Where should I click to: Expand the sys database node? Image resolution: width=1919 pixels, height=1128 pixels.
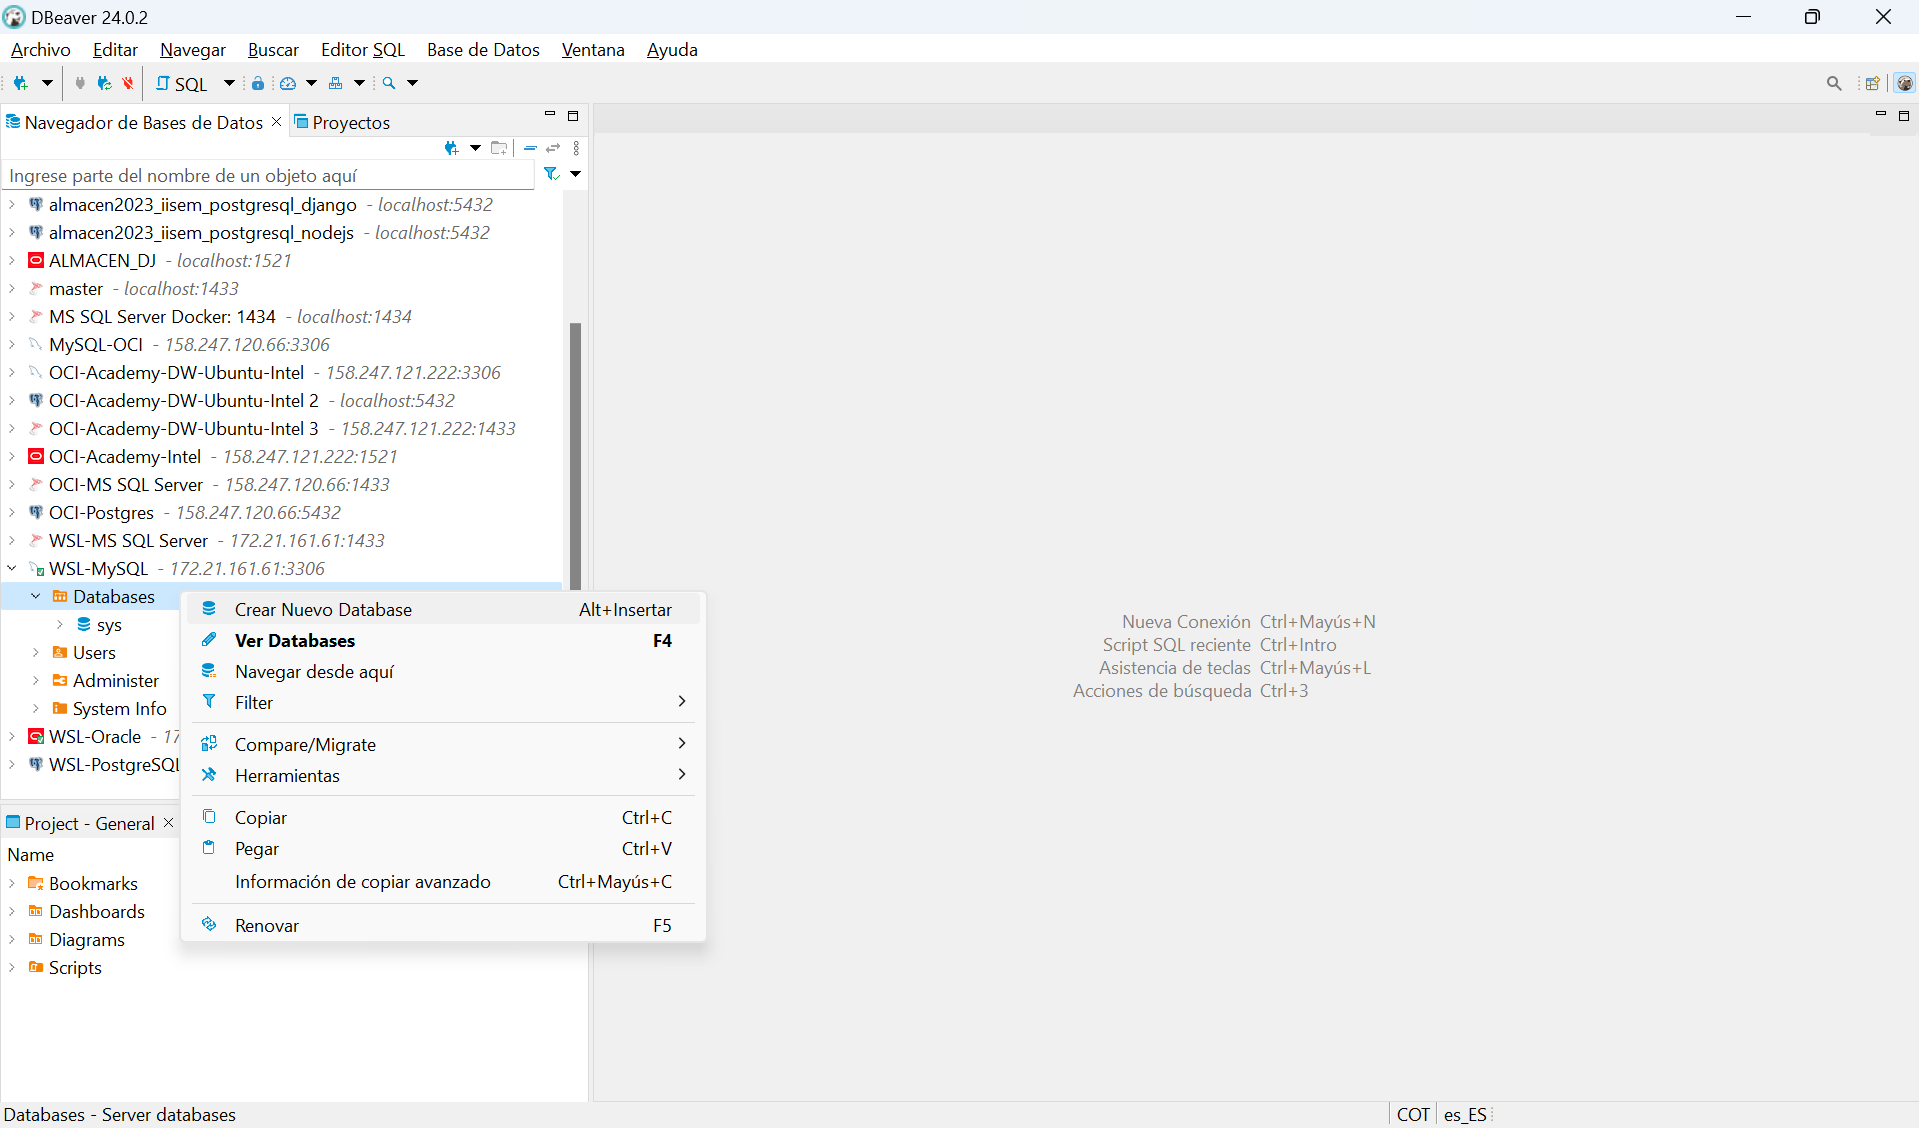pos(60,624)
